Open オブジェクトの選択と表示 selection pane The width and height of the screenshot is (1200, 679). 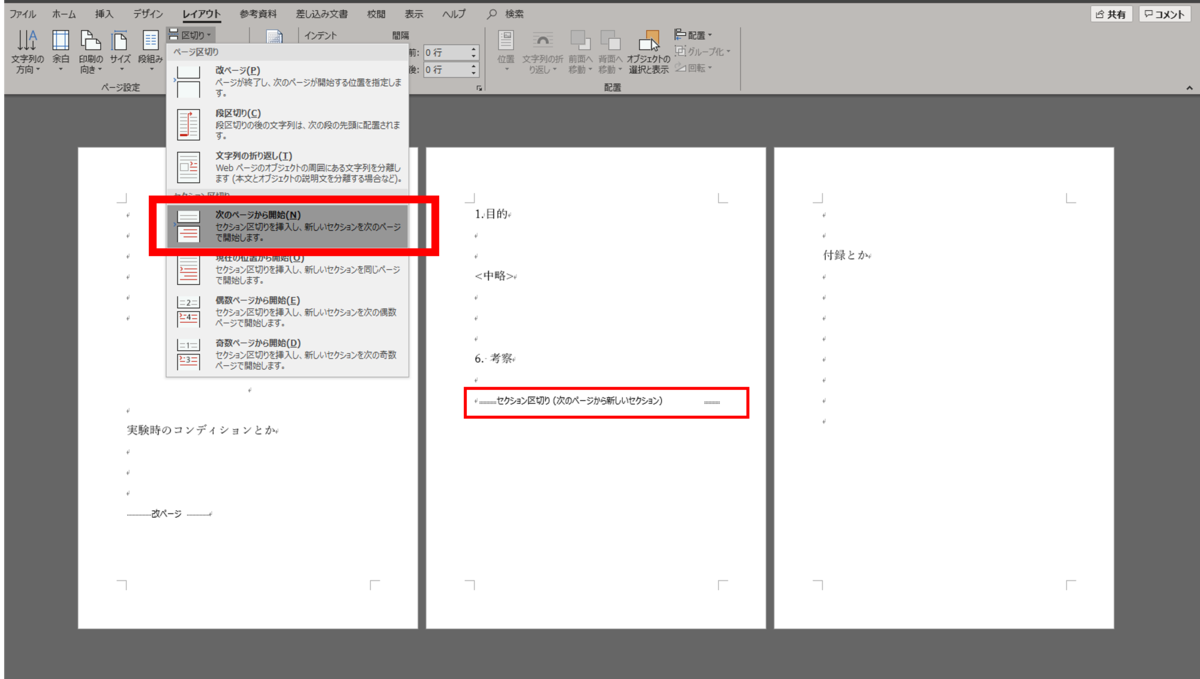(649, 52)
